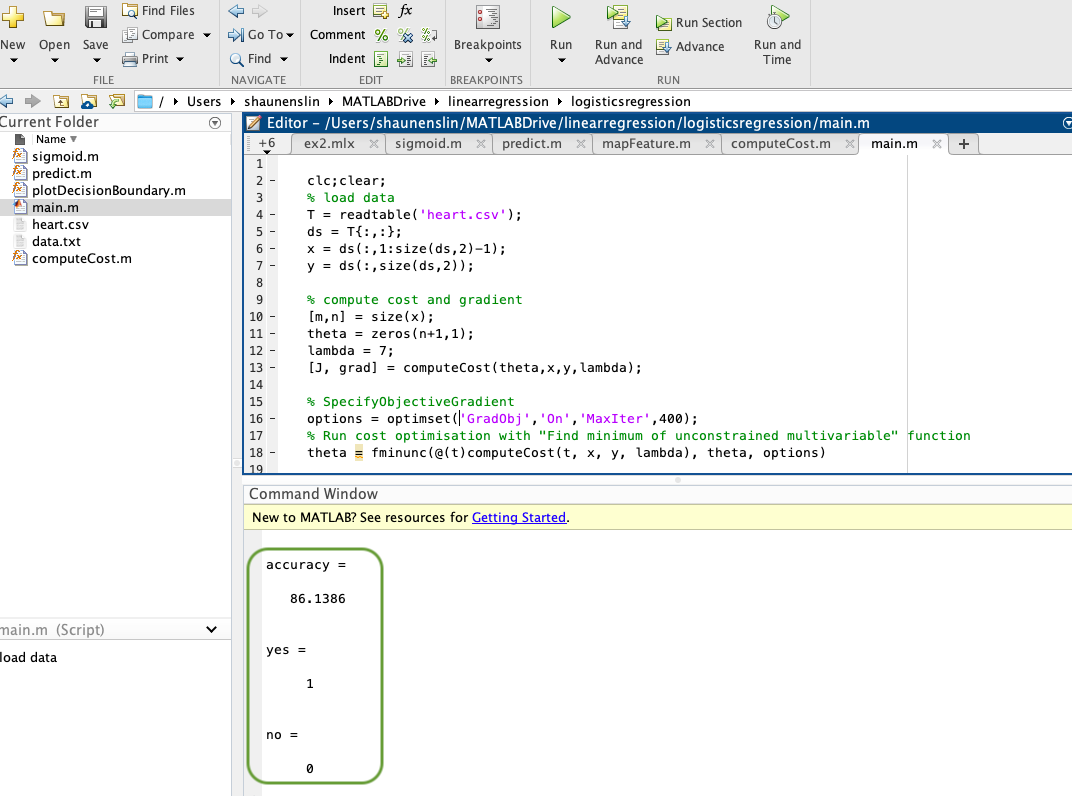
Task: Add a new editor tab
Action: 963,144
